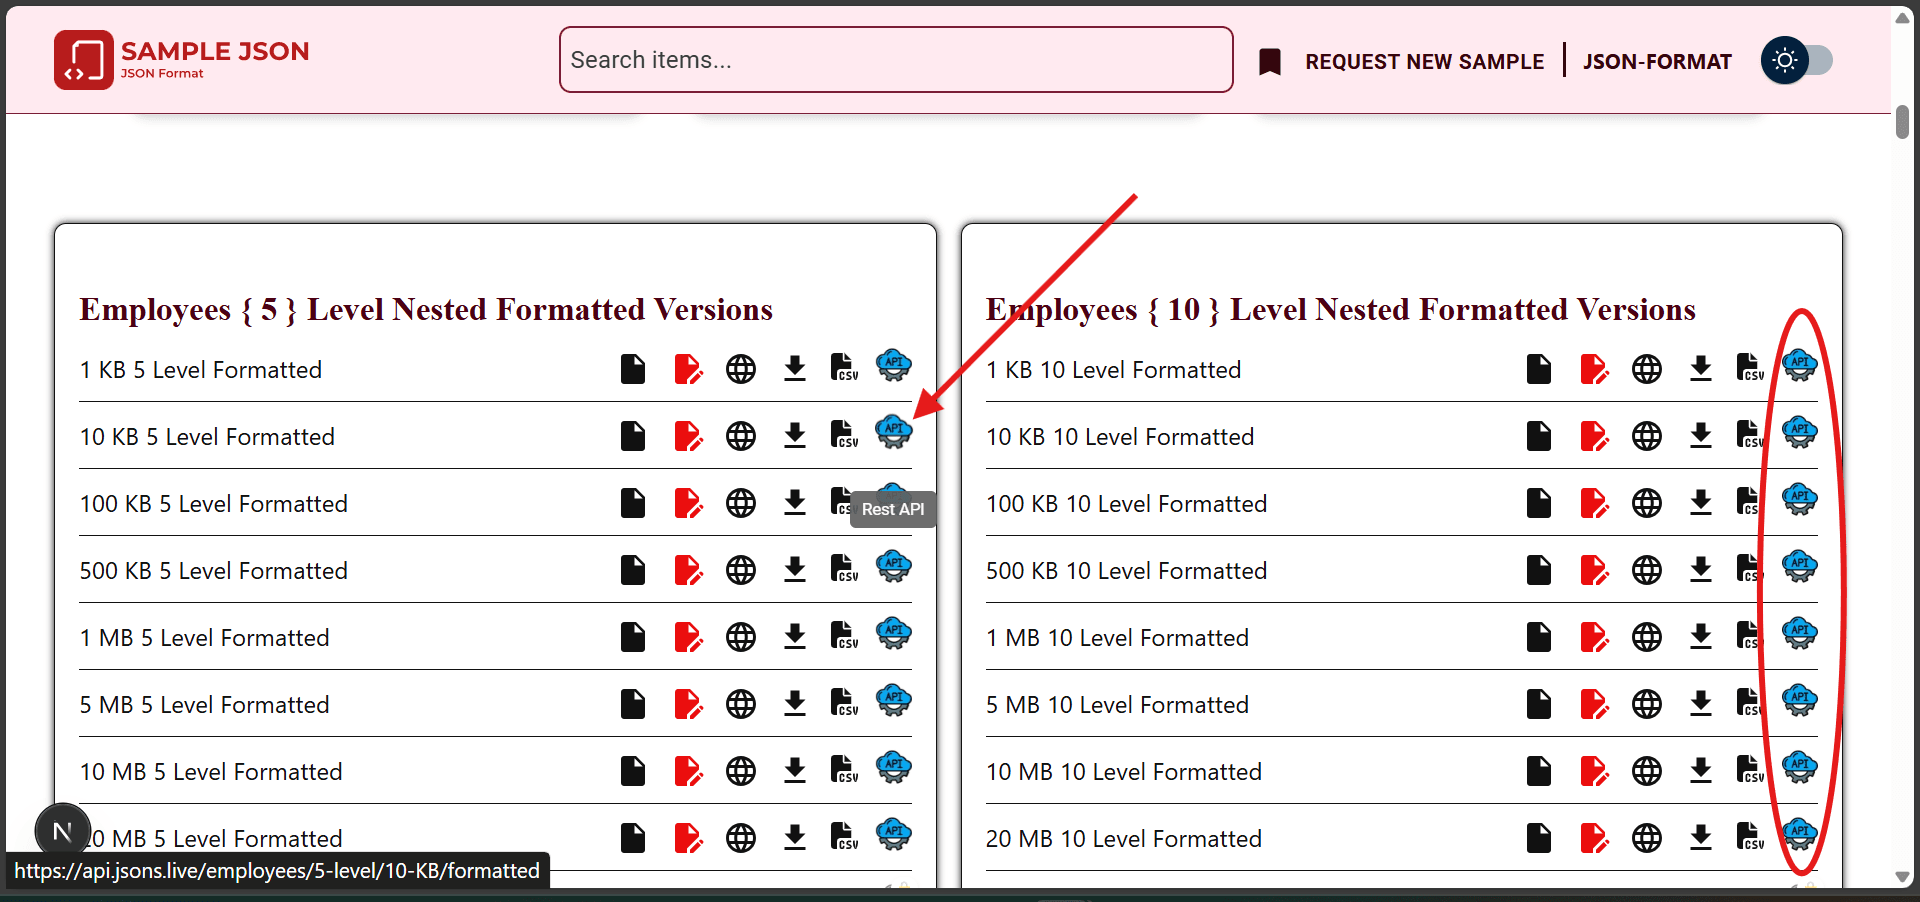Select the '10 MB 10 Level Formatted' label

[x=1124, y=772]
